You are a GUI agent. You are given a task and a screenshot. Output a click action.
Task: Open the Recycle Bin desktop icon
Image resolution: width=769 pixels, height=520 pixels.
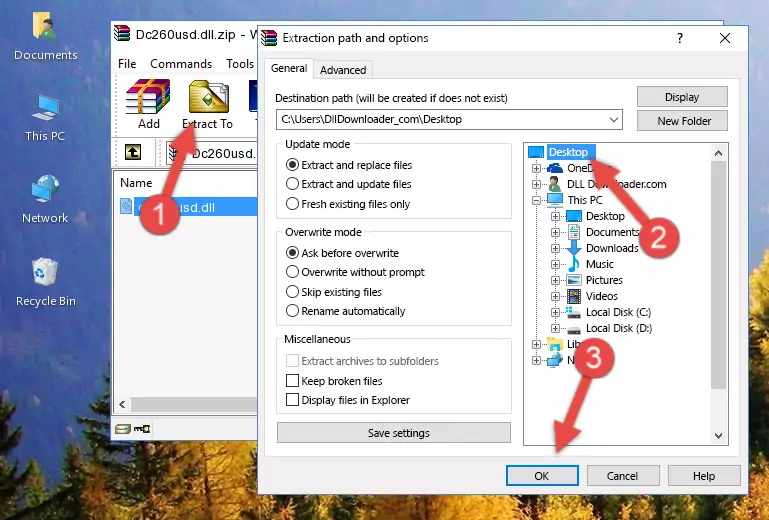click(45, 272)
